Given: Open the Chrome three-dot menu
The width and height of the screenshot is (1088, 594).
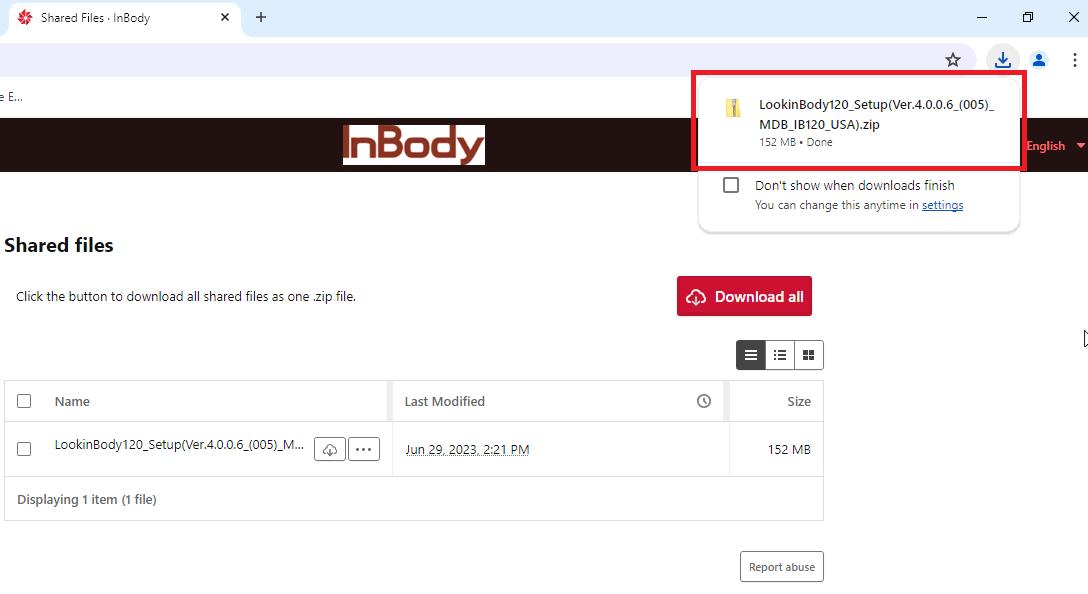Looking at the screenshot, I should [x=1074, y=60].
